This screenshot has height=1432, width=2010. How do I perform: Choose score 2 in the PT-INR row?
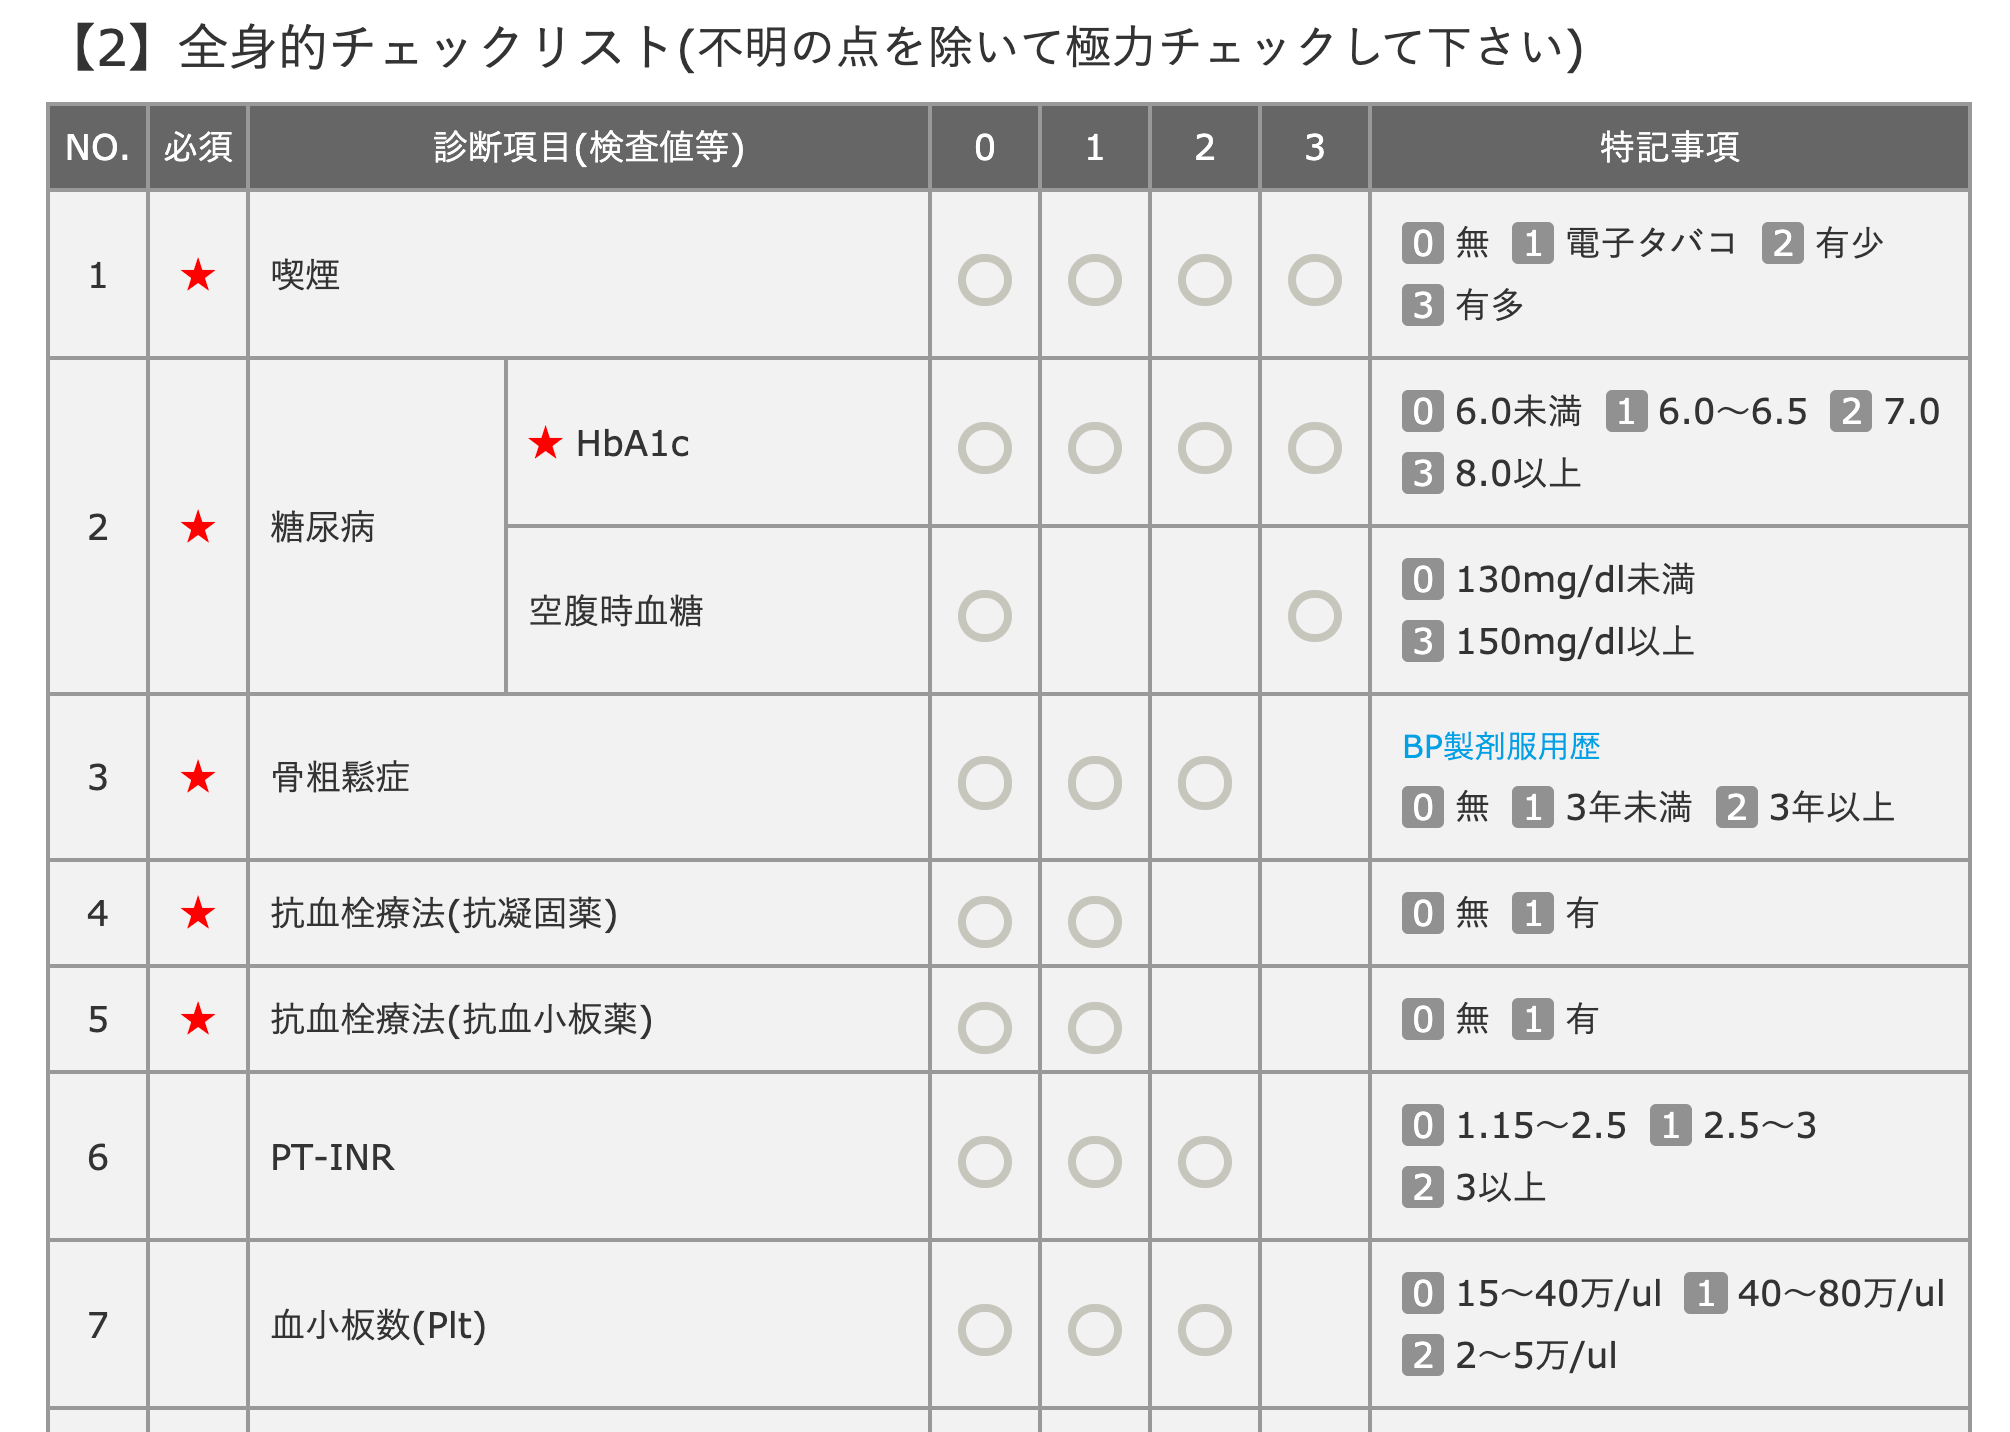1204,1162
